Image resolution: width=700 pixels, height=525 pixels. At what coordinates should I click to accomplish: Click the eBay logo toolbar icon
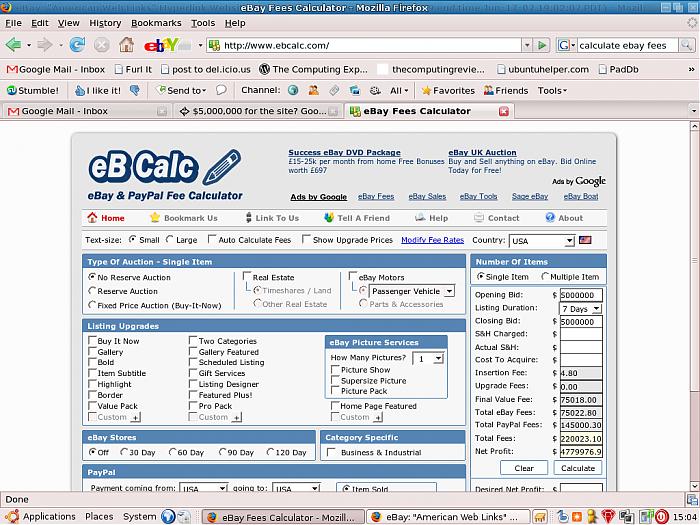point(167,45)
